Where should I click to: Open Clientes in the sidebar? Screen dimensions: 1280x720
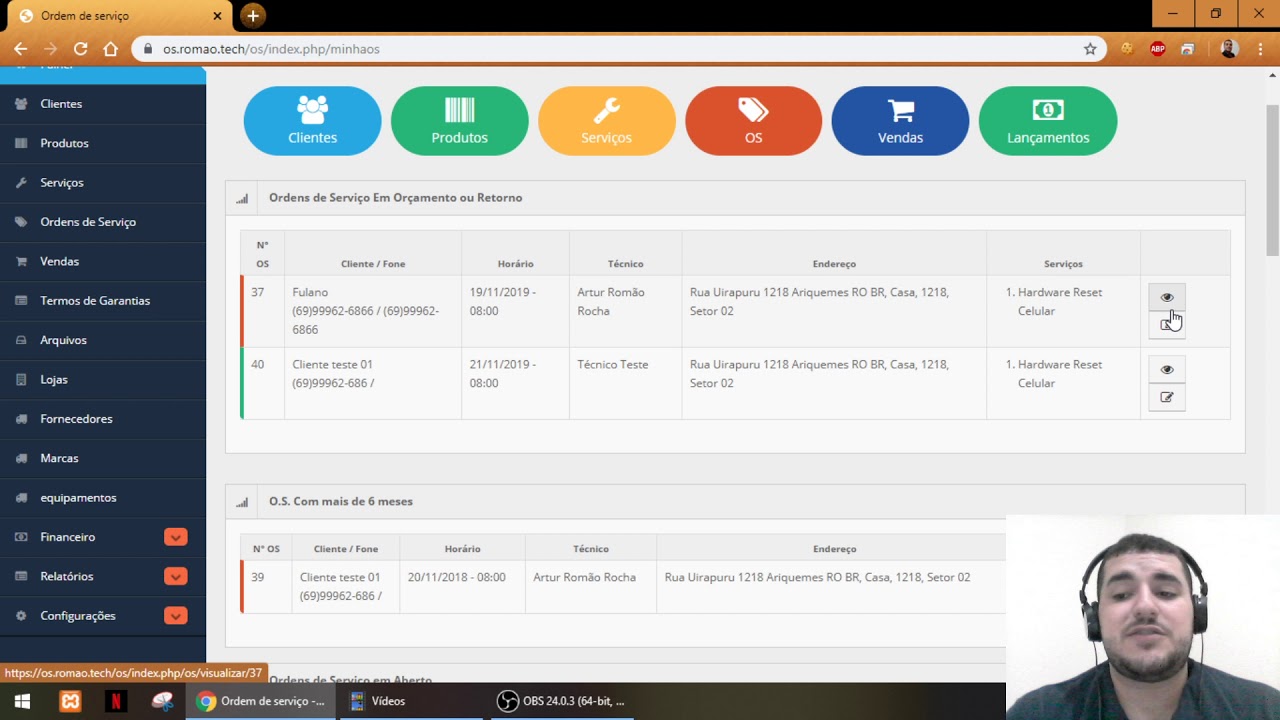(102, 104)
